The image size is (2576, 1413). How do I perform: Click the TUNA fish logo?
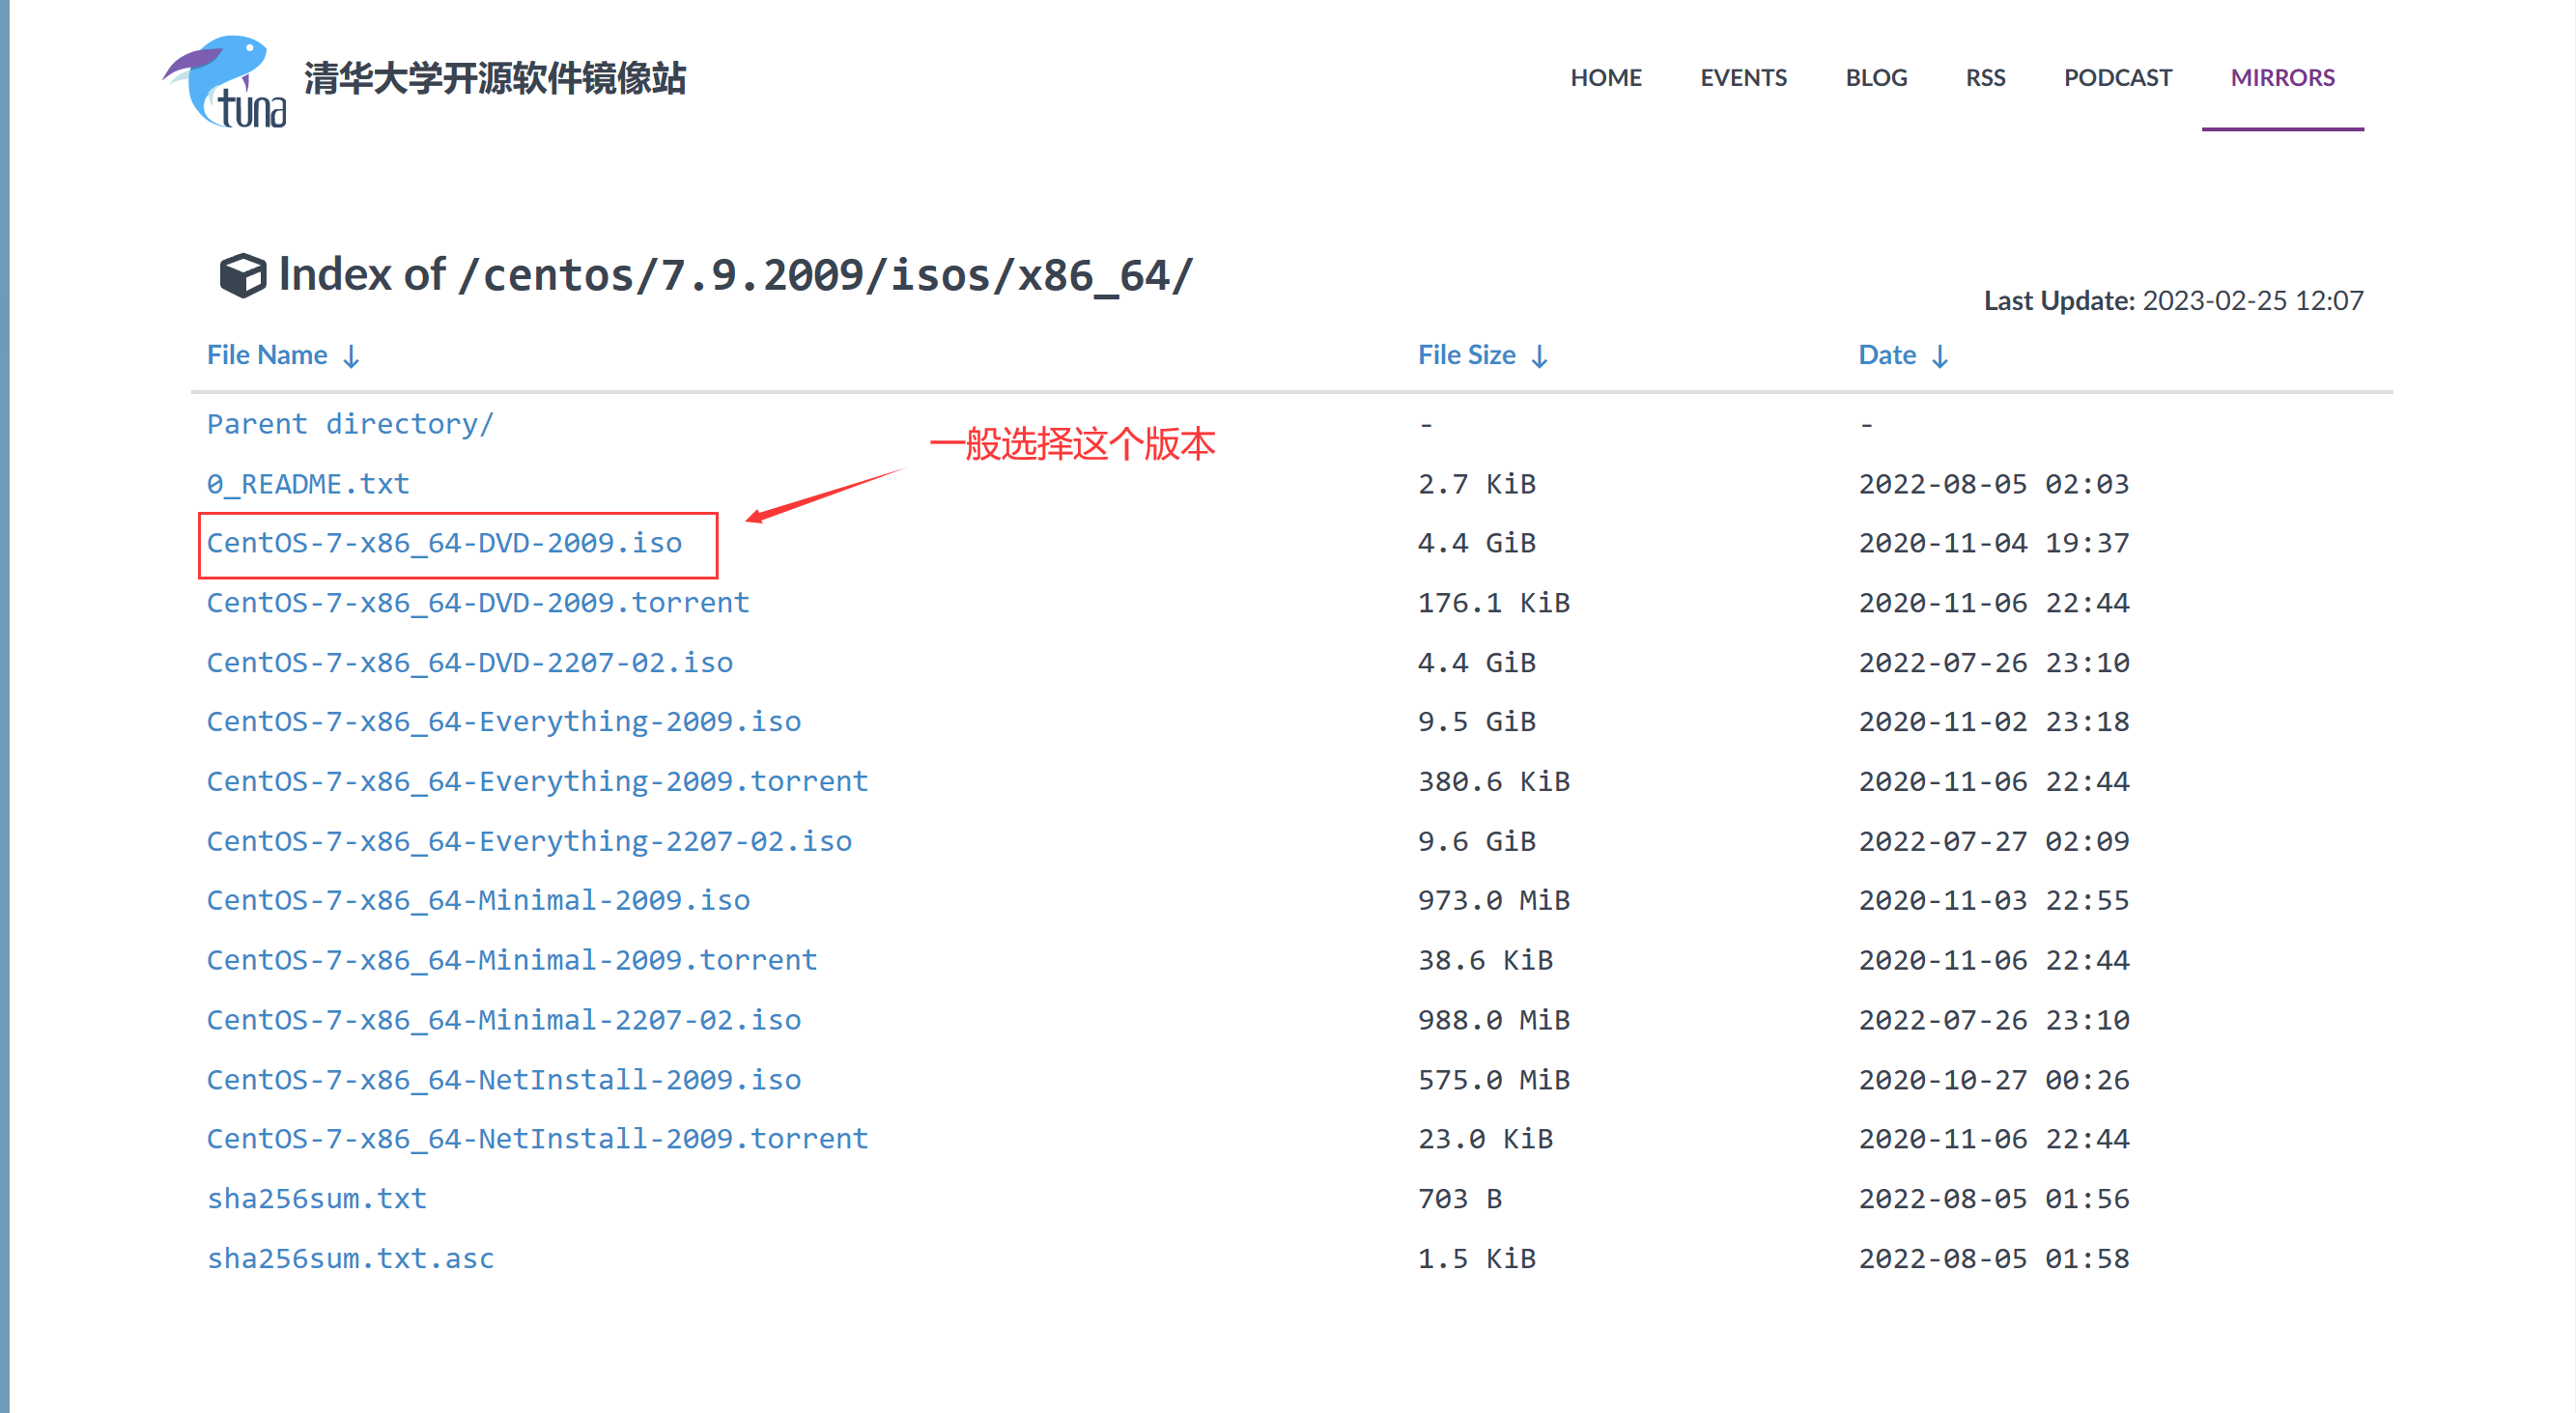[x=224, y=82]
